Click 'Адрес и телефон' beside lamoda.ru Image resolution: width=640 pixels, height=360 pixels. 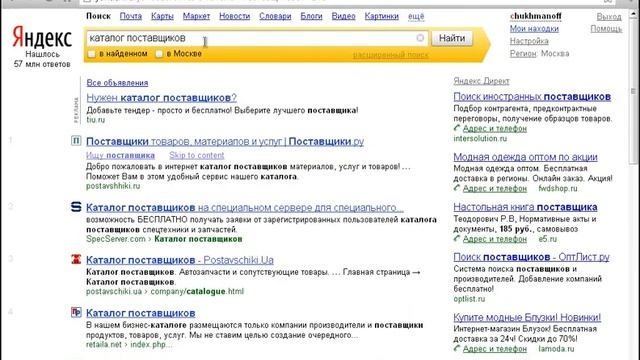[x=495, y=349]
